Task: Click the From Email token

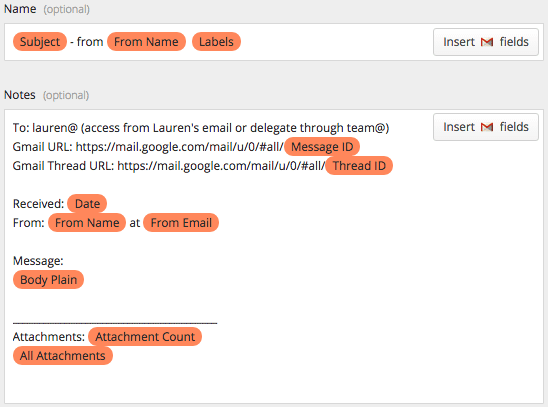Action: (181, 223)
